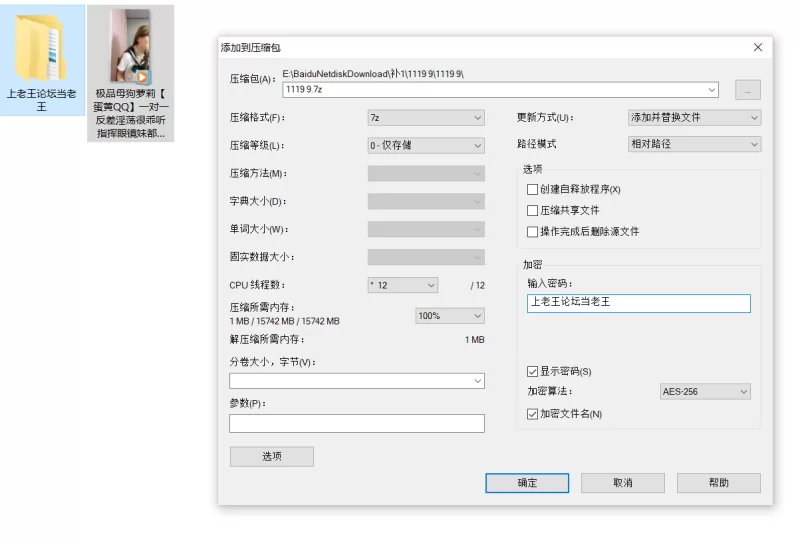The image size is (800, 541).
Task: Select the 上老王论坛当老王 folder icon
Action: pos(41,47)
